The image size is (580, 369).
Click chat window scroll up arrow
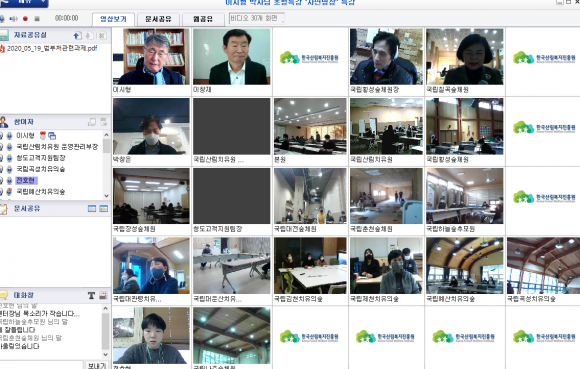pyautogui.click(x=105, y=308)
